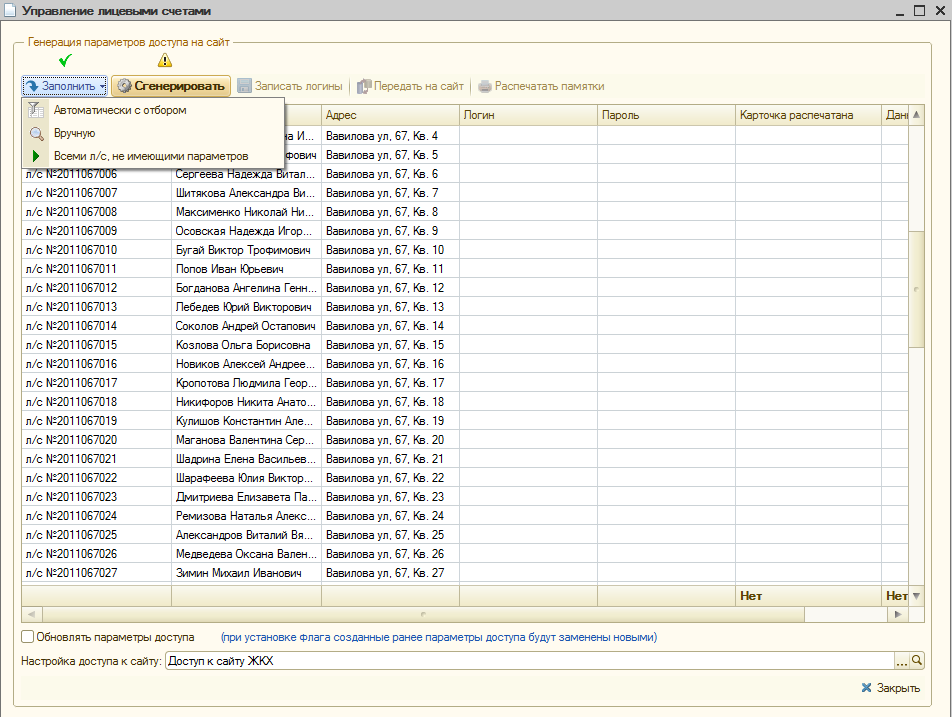Click the Логин column header
The image size is (952, 717).
pyautogui.click(x=528, y=115)
